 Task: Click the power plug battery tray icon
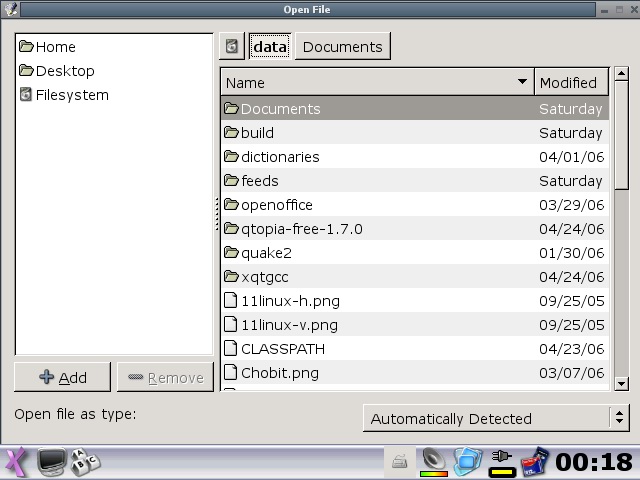tap(501, 461)
